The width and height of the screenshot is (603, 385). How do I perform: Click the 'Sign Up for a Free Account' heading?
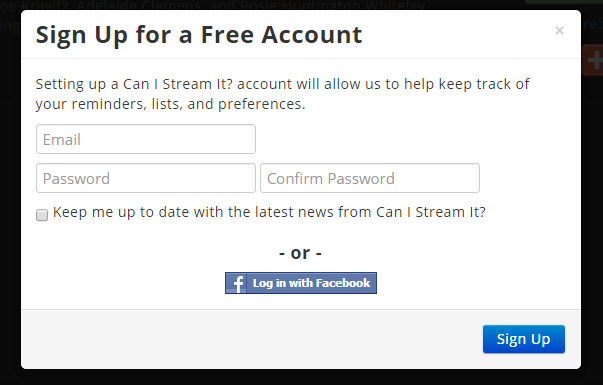pos(199,35)
